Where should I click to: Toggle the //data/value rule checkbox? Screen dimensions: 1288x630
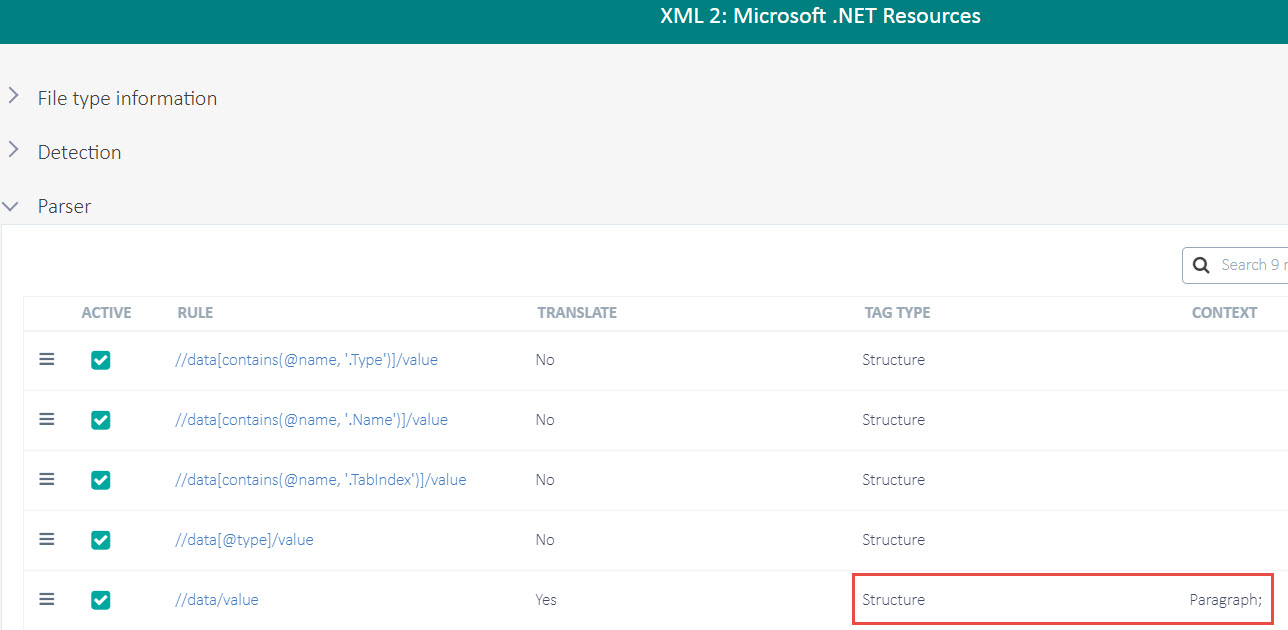101,600
